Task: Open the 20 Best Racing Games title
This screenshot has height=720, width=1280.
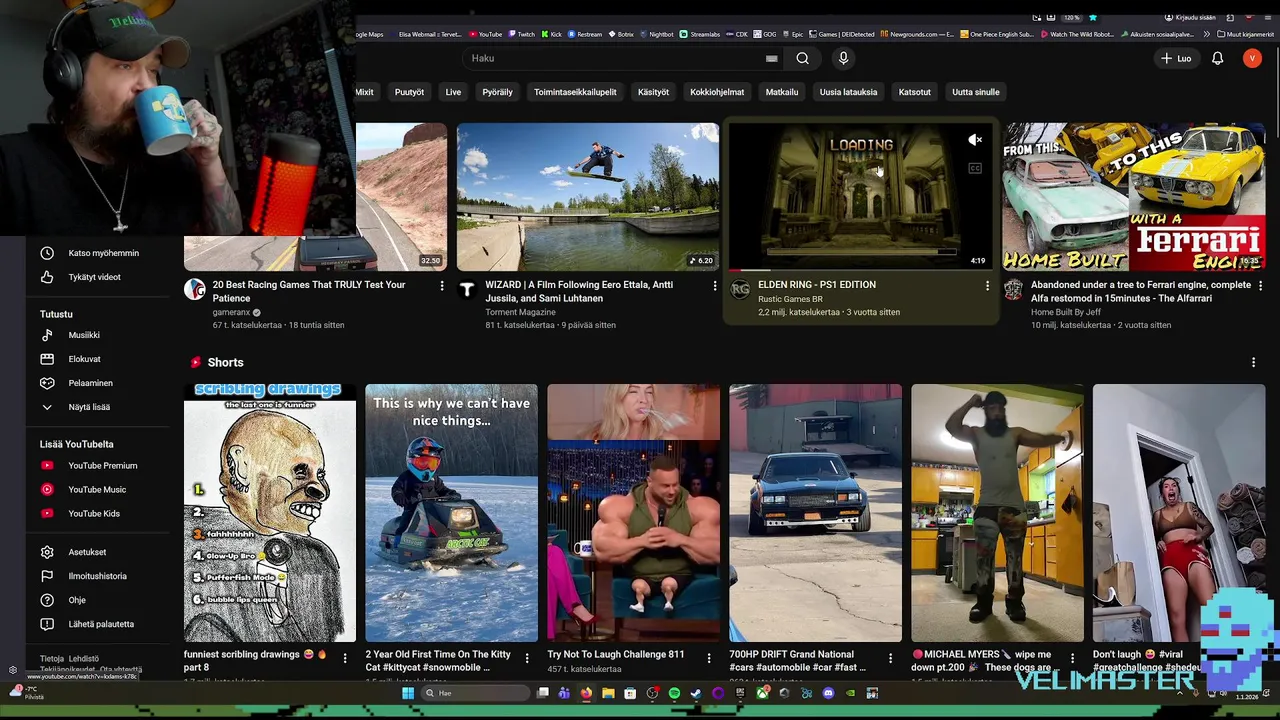Action: click(x=309, y=291)
